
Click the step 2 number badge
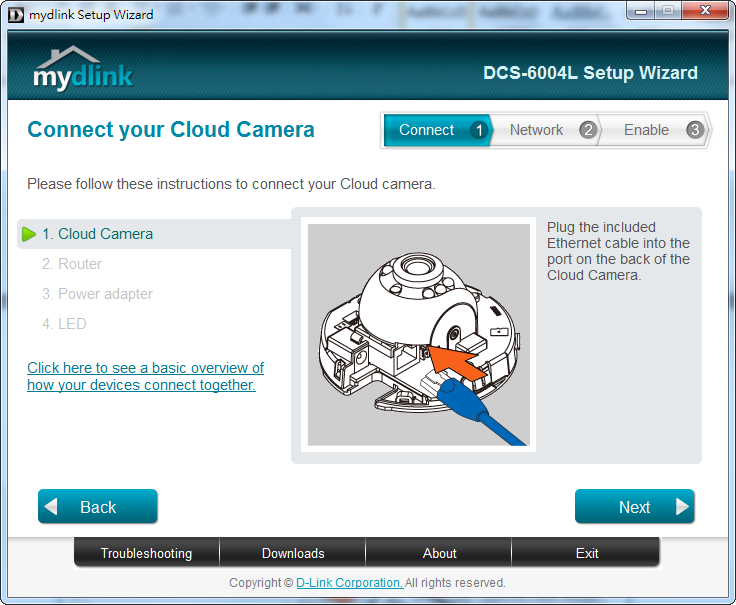point(587,130)
